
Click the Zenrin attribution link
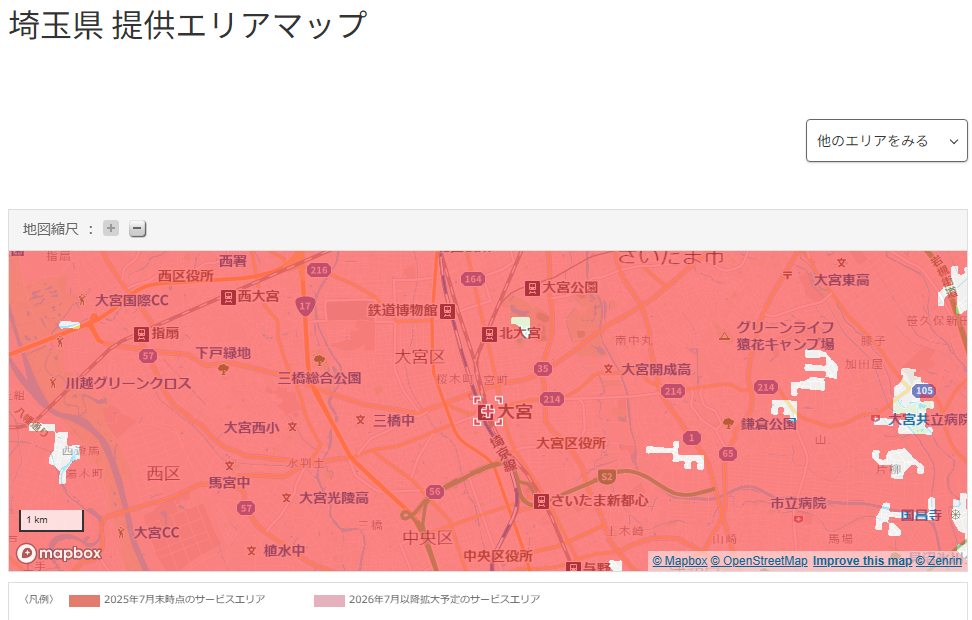coord(939,561)
